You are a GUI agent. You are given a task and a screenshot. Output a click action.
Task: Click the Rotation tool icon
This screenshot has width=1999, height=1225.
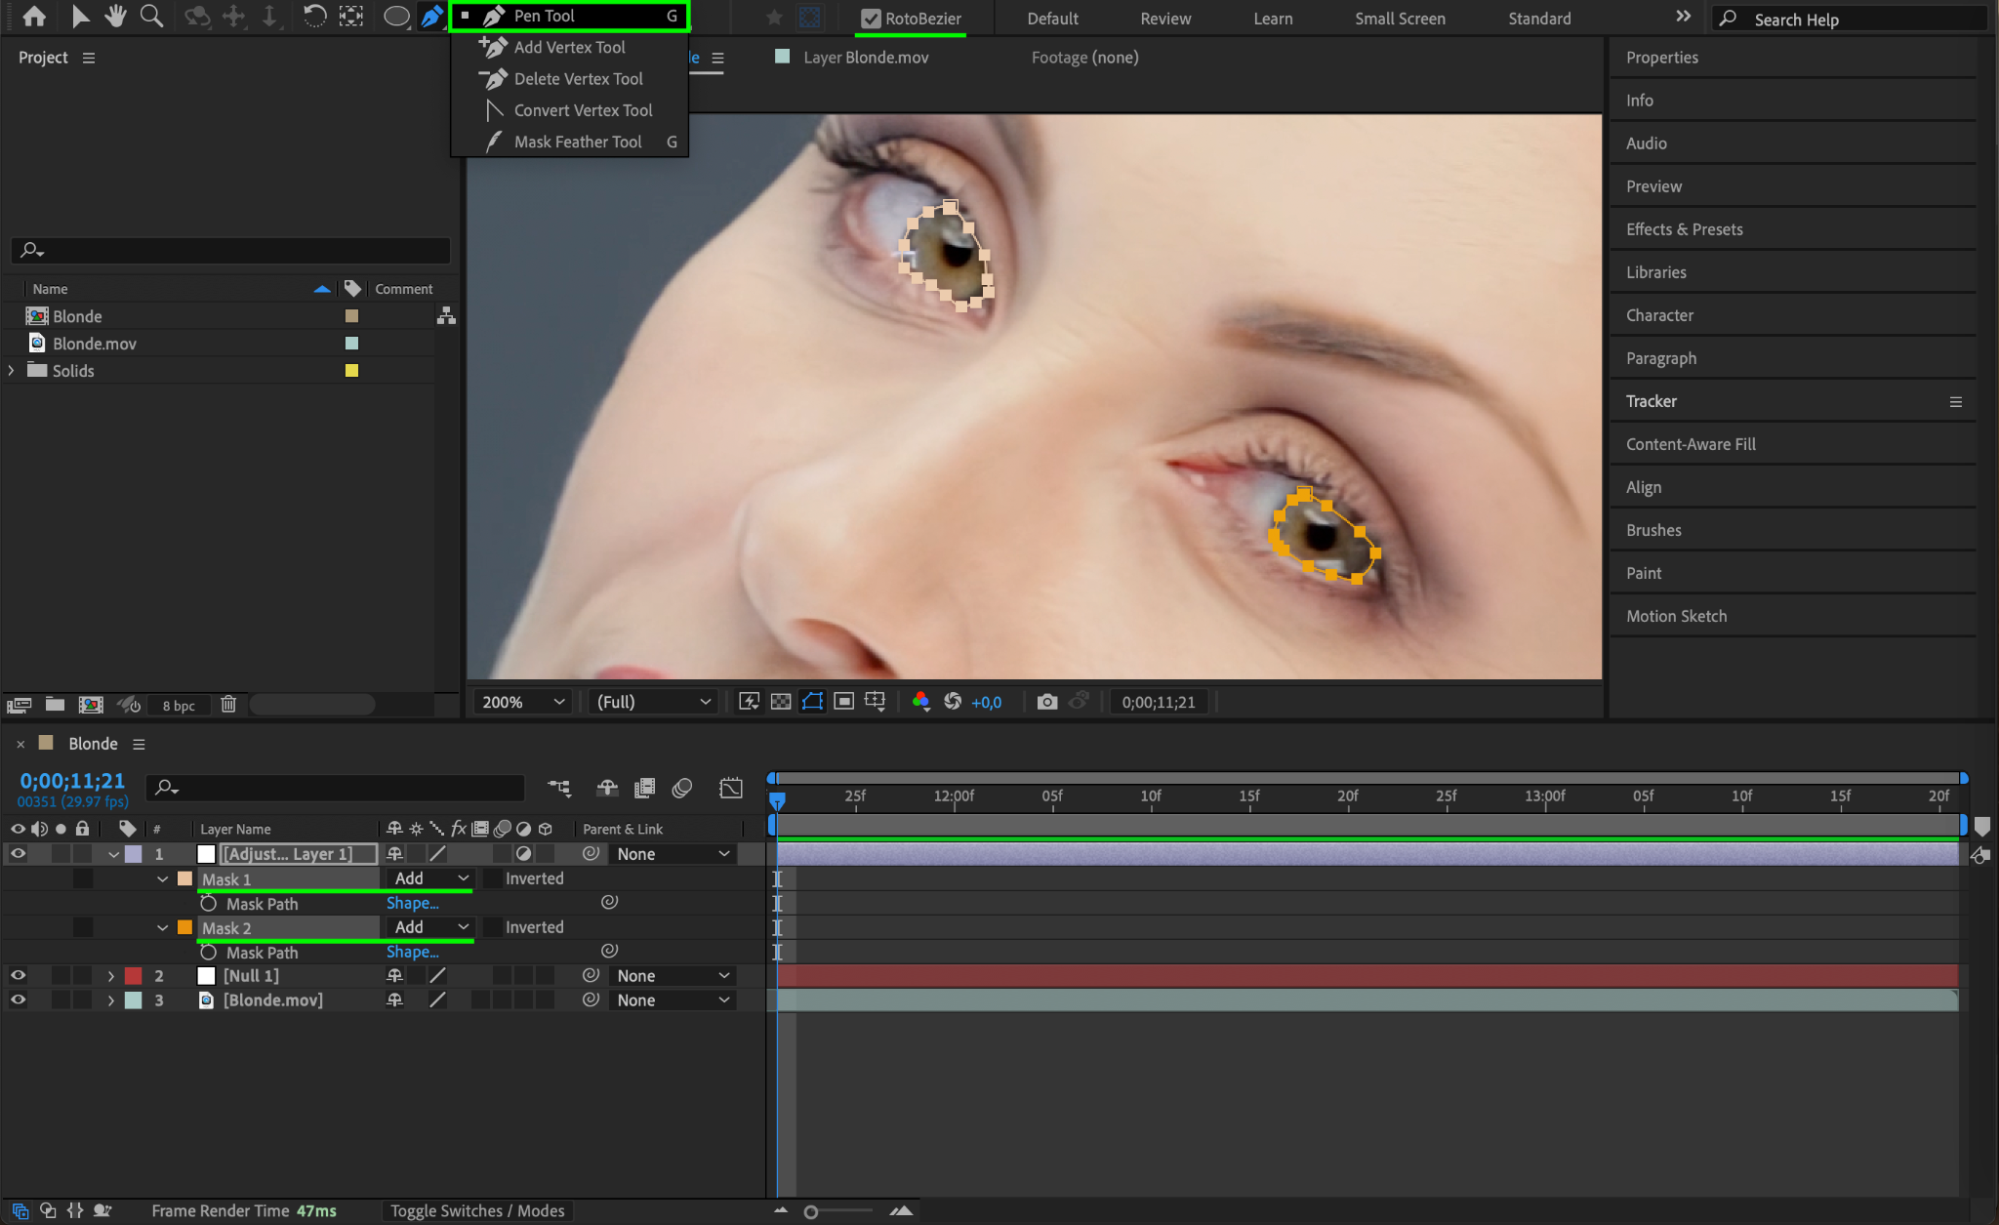click(x=314, y=16)
